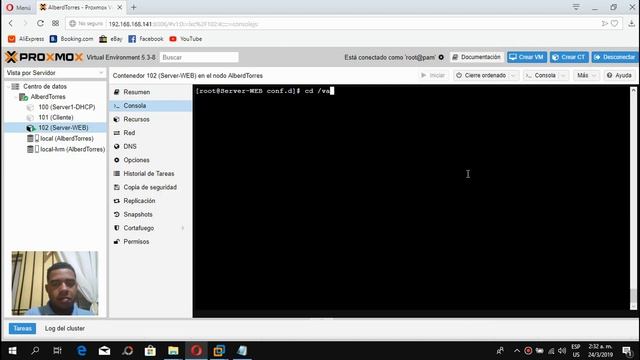The width and height of the screenshot is (640, 360).
Task: Open toolbar Consola dropdown arrow
Action: 563,76
